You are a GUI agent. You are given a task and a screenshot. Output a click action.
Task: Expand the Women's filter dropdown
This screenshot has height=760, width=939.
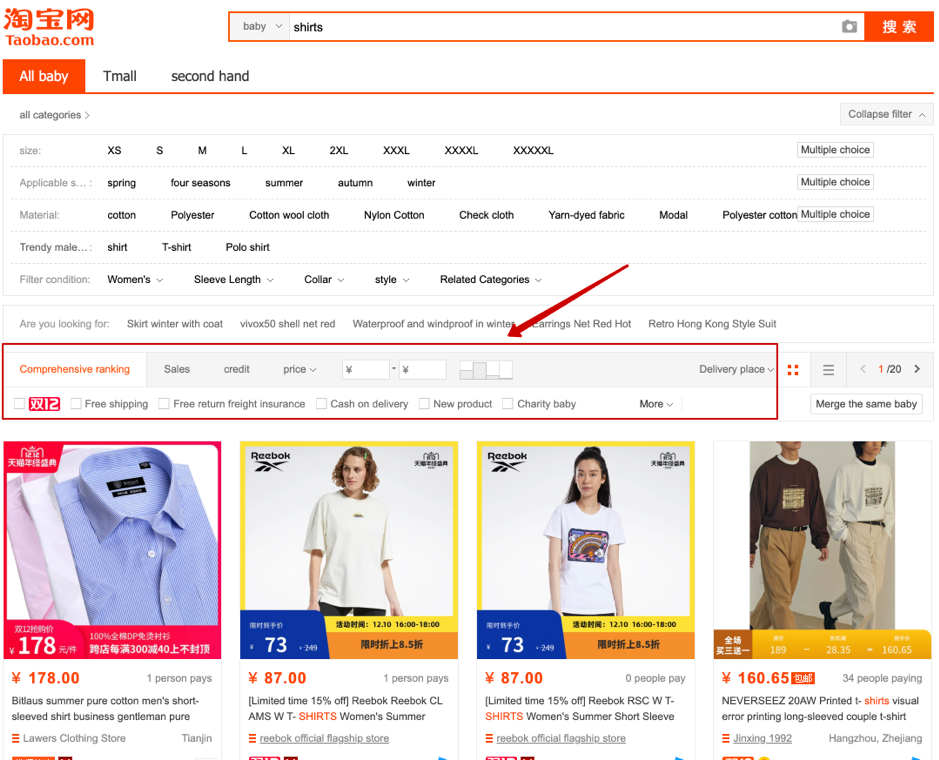coord(135,280)
